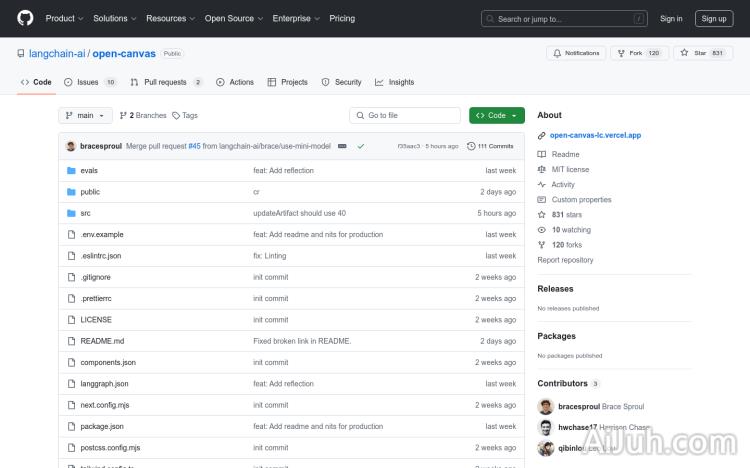The height and width of the screenshot is (468, 750).
Task: Open the evals folder
Action: pos(89,171)
